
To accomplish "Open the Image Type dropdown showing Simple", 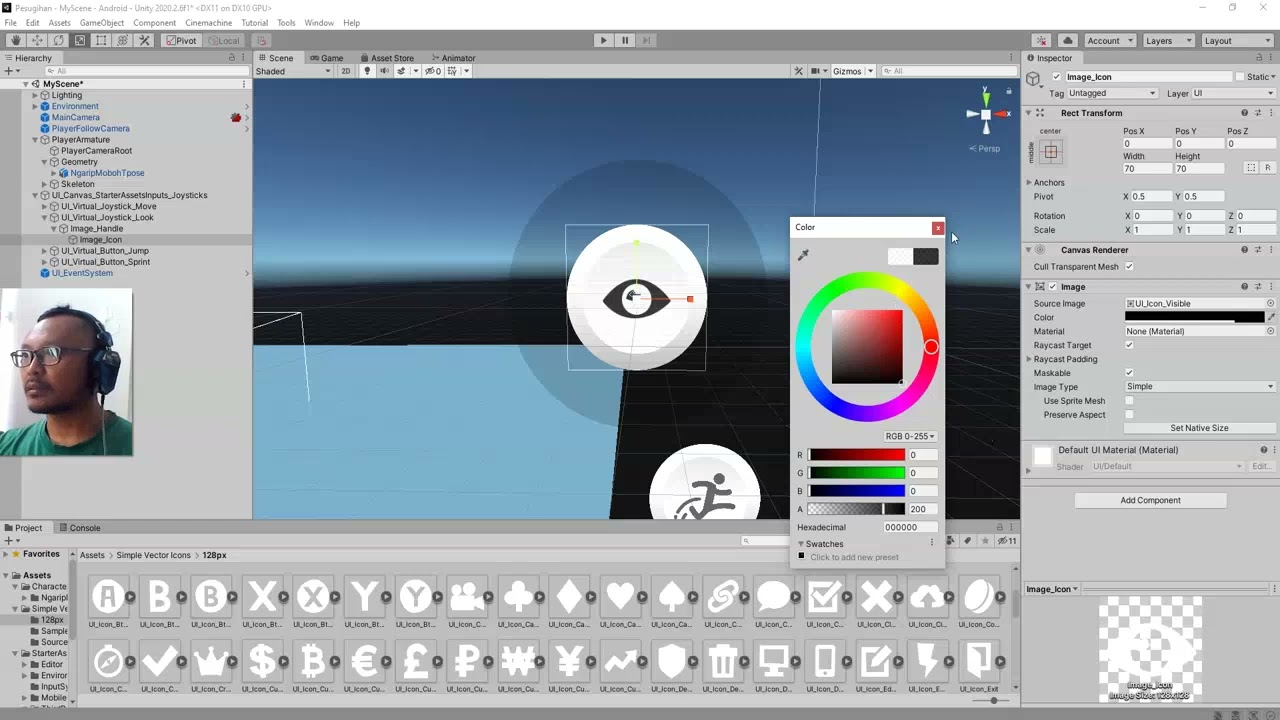I will click(1200, 387).
